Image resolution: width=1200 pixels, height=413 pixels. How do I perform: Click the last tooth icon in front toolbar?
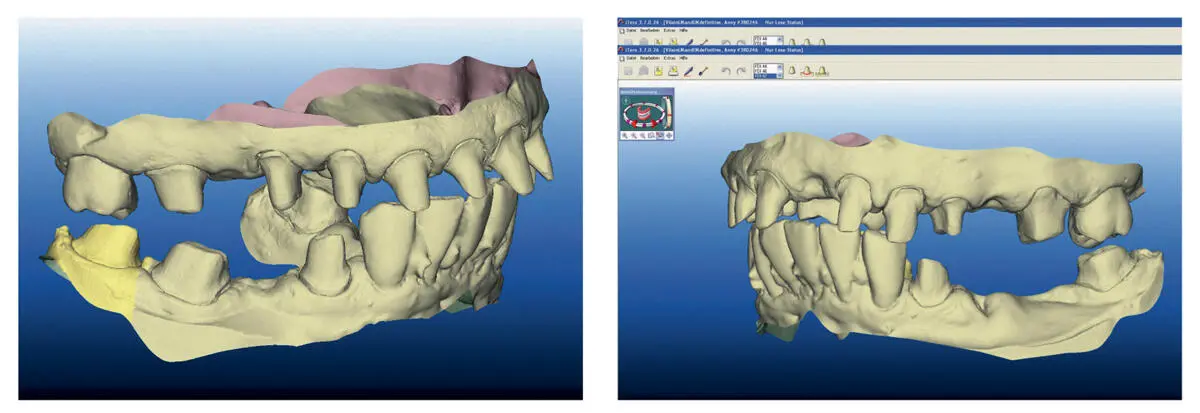tap(822, 71)
